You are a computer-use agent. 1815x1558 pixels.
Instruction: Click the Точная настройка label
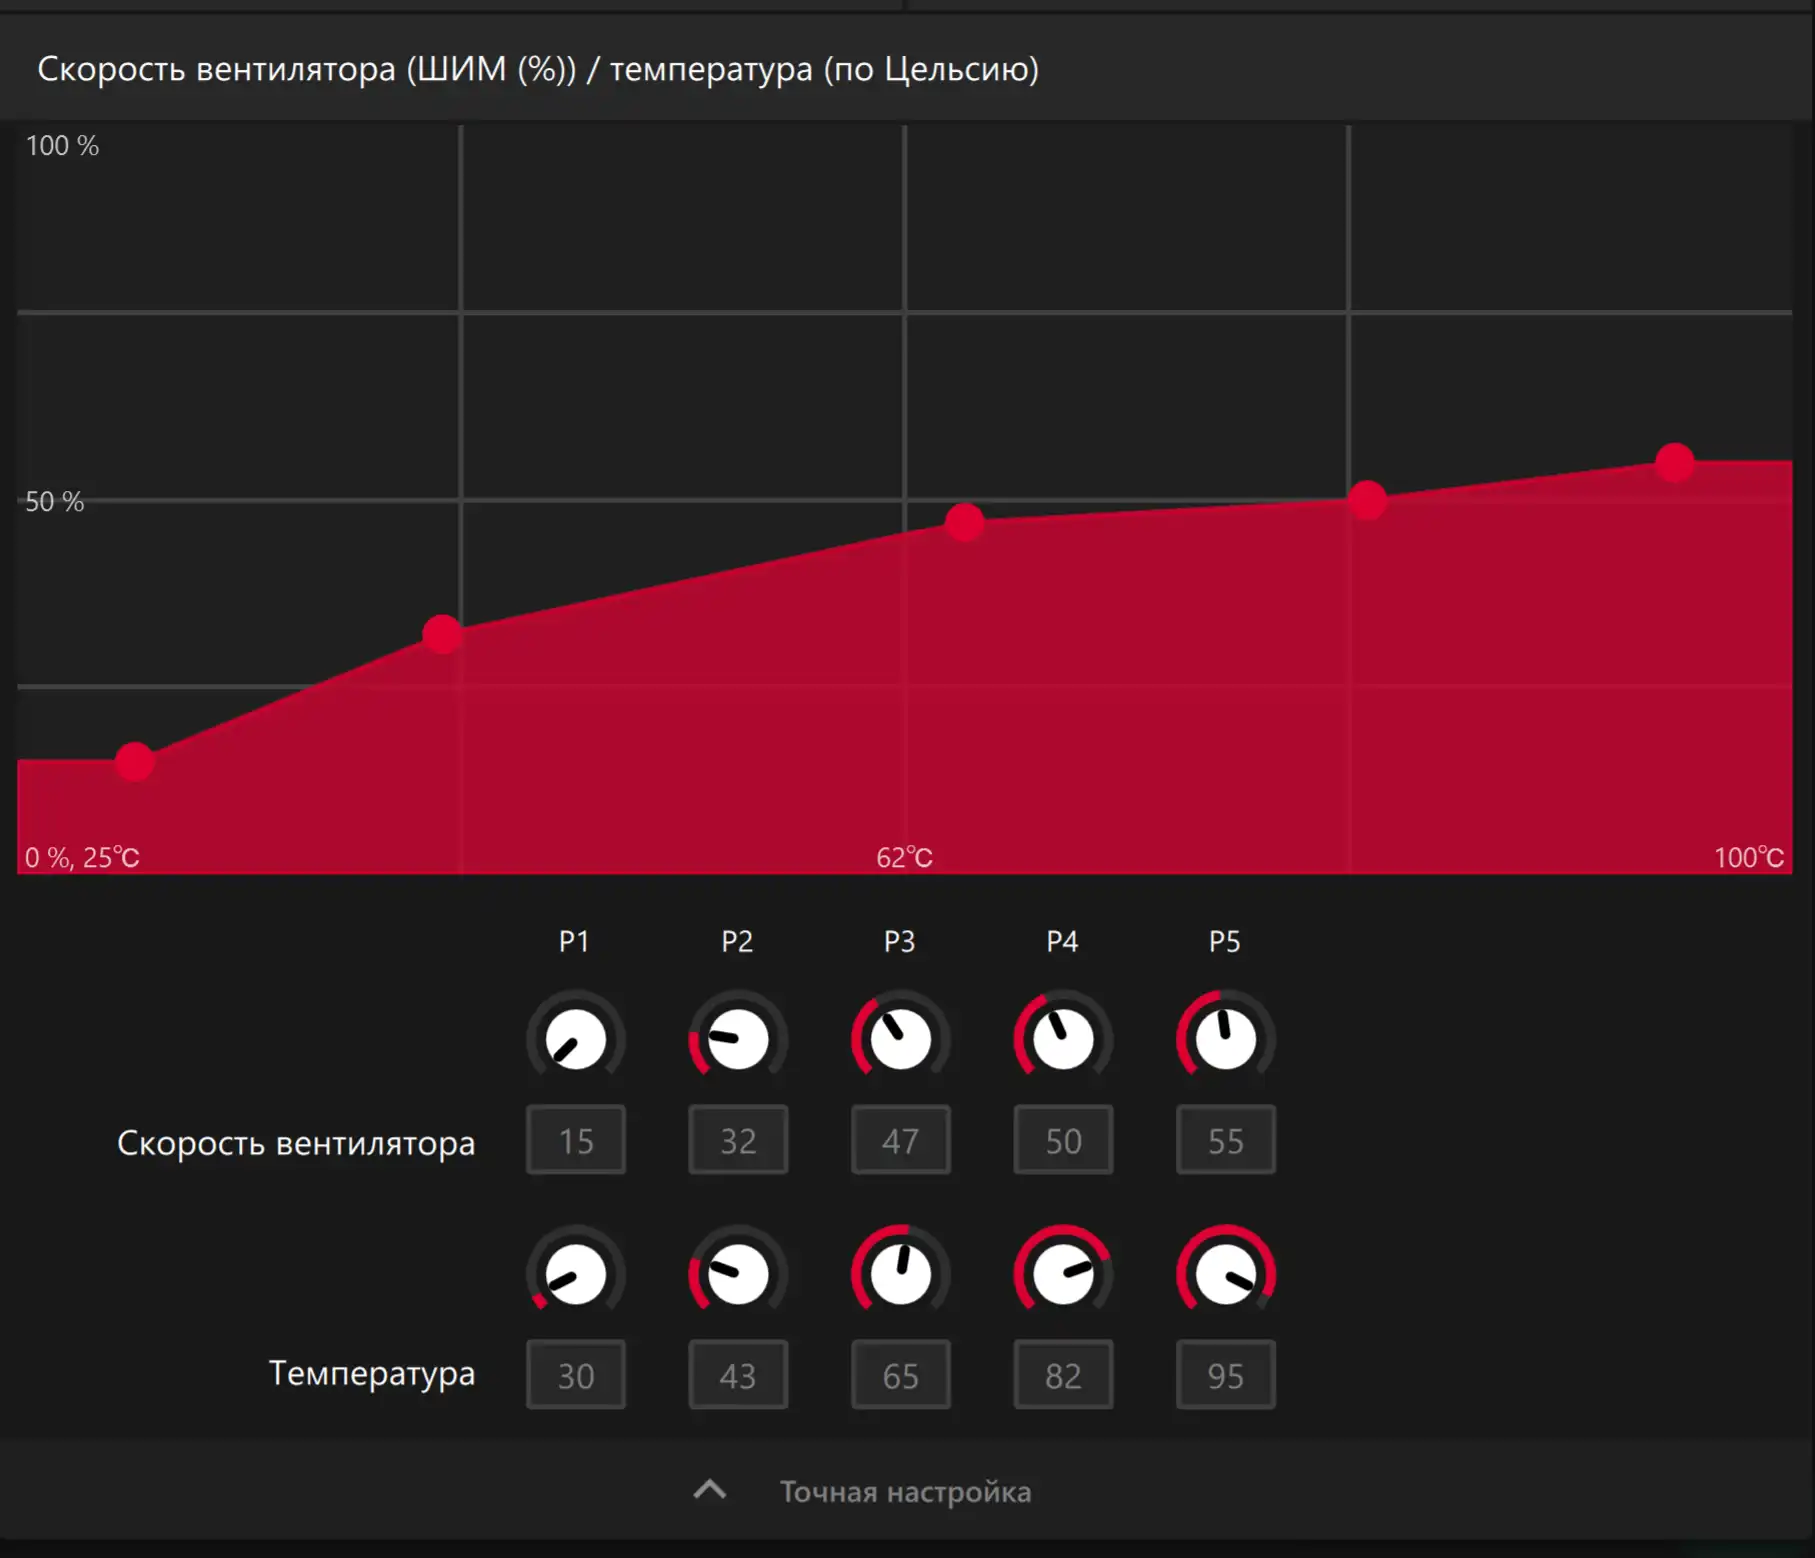[x=905, y=1492]
